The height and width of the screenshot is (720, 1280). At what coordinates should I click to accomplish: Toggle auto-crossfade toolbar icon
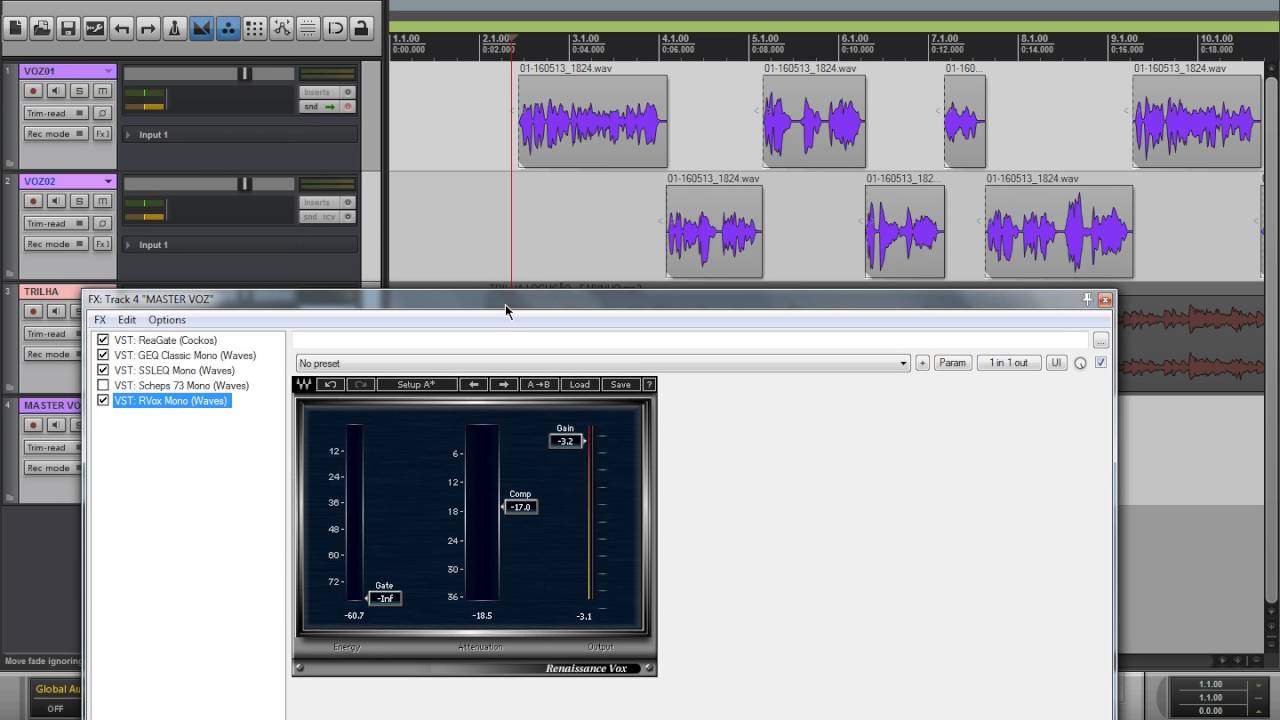click(x=201, y=28)
